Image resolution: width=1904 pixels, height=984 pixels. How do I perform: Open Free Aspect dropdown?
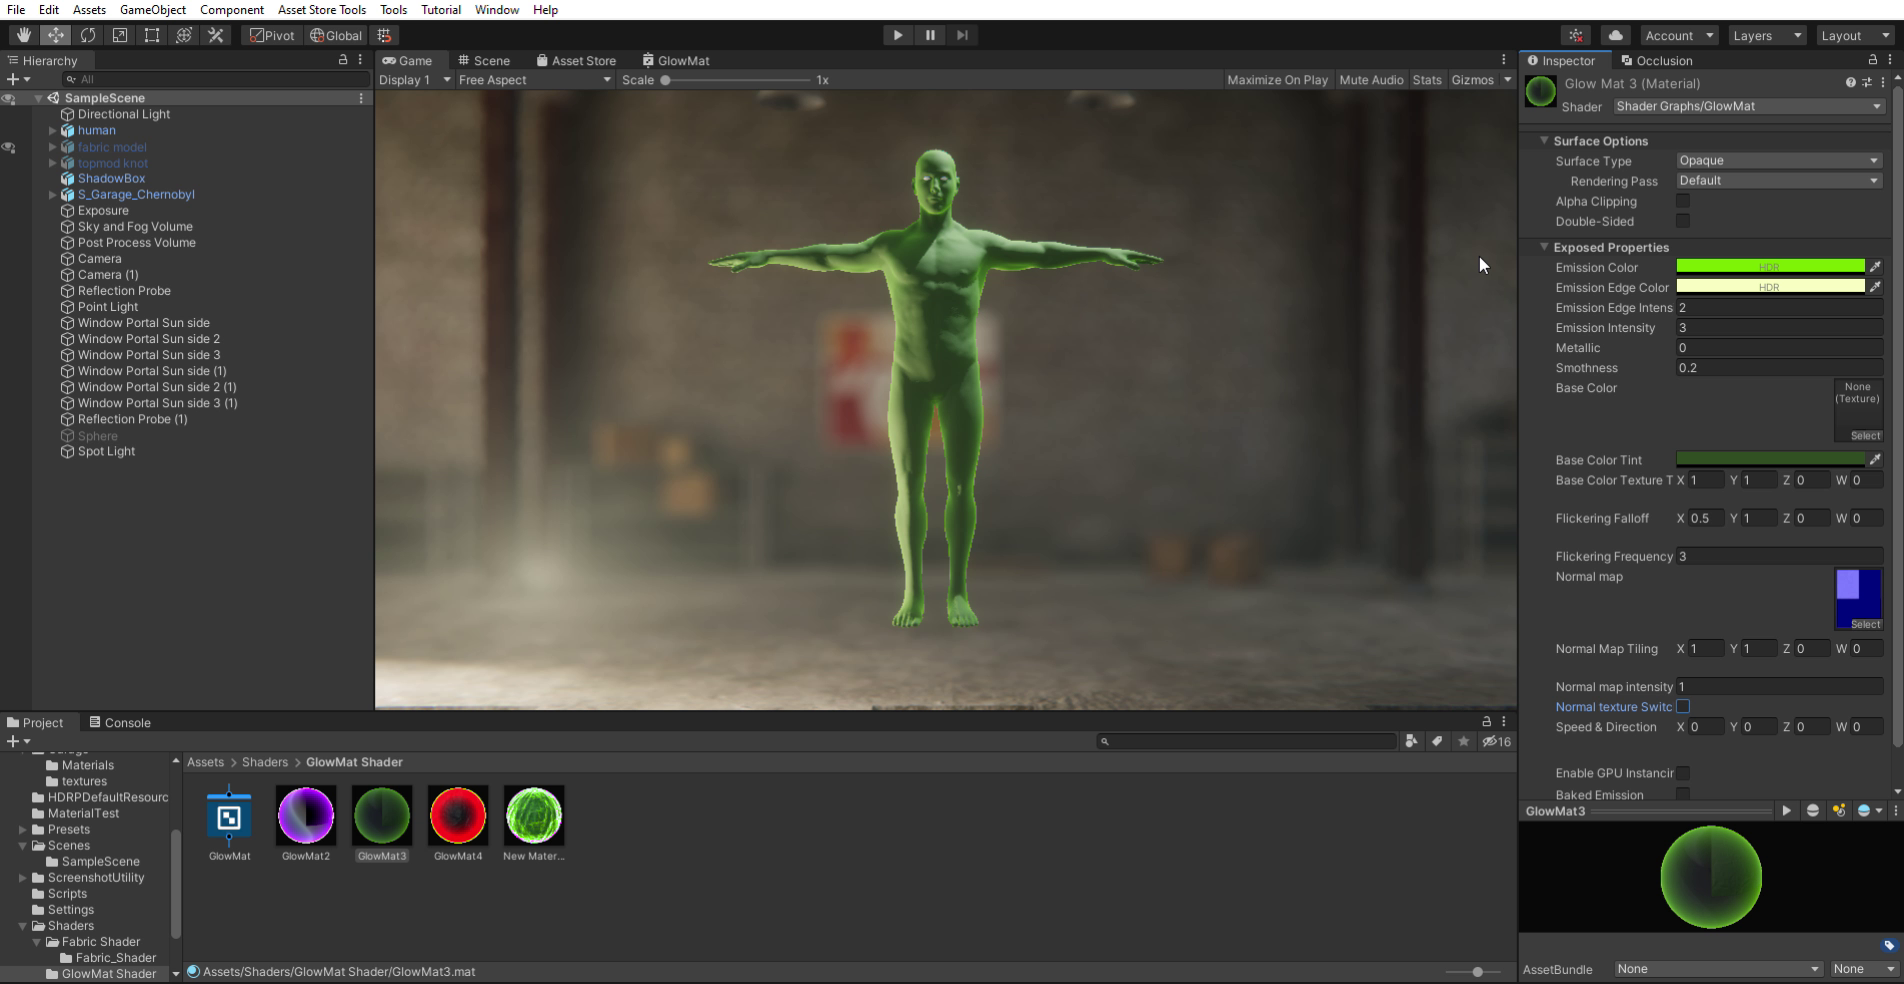point(534,80)
